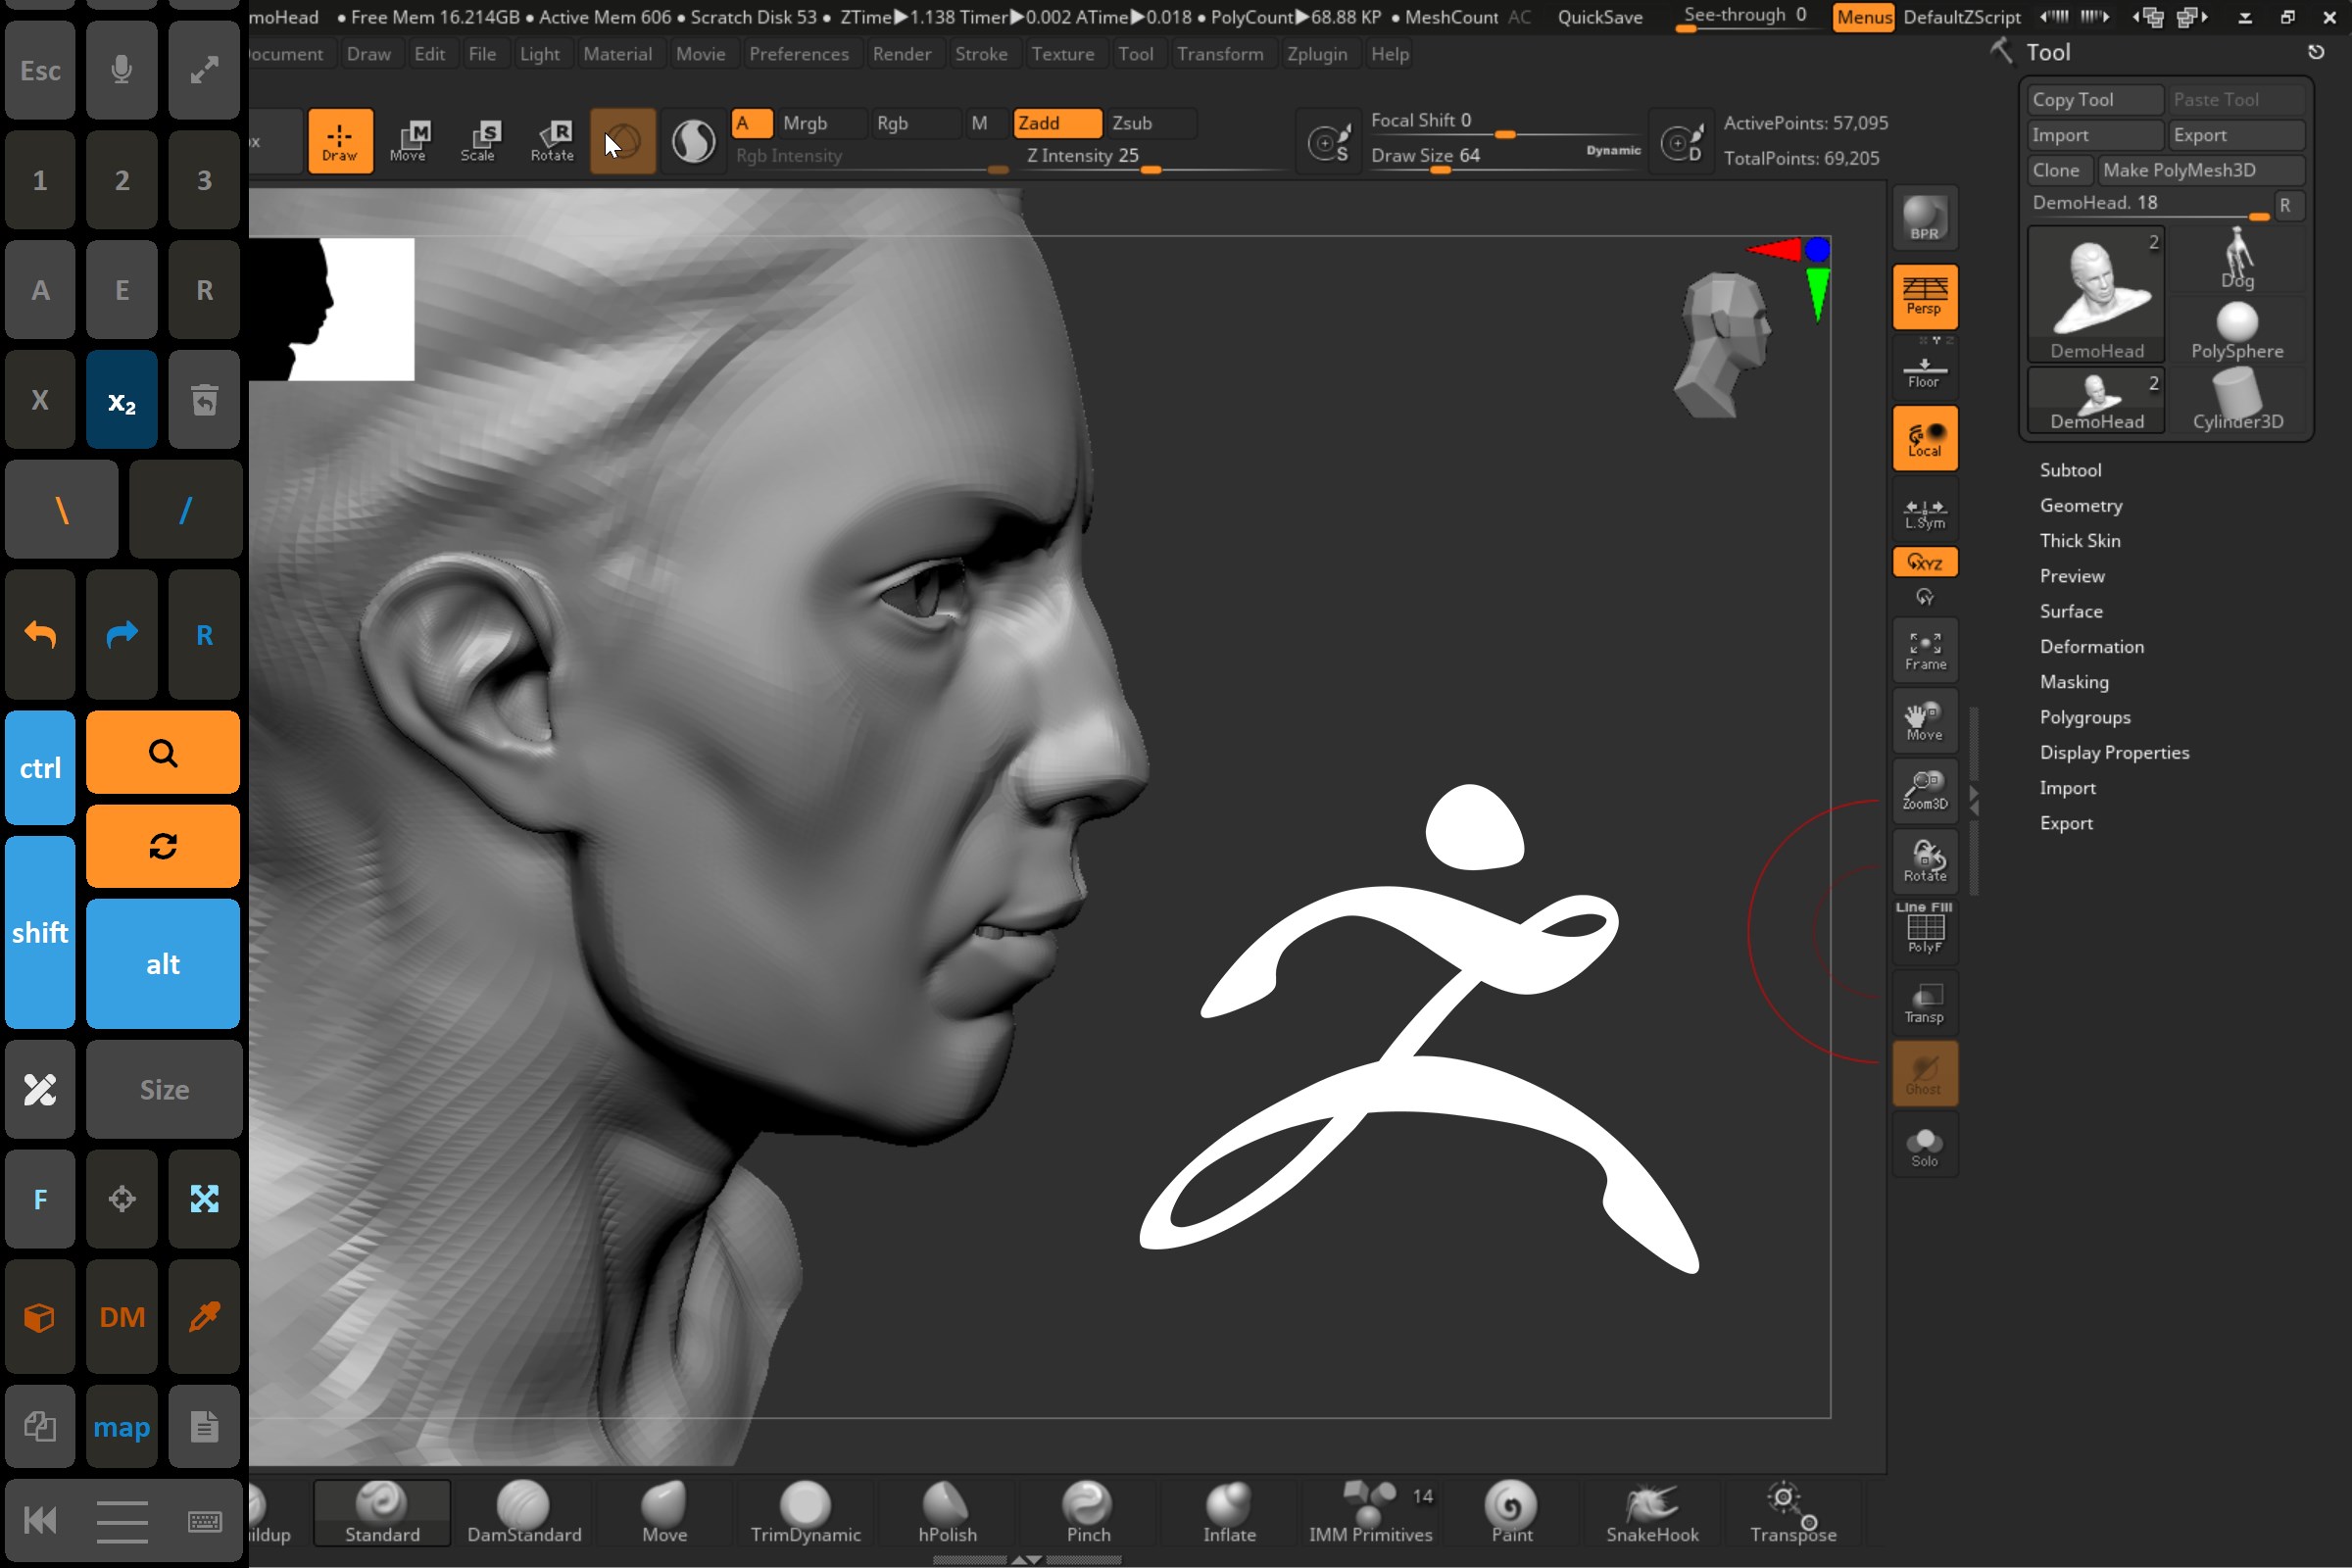Expand the Deformation section

2091,646
